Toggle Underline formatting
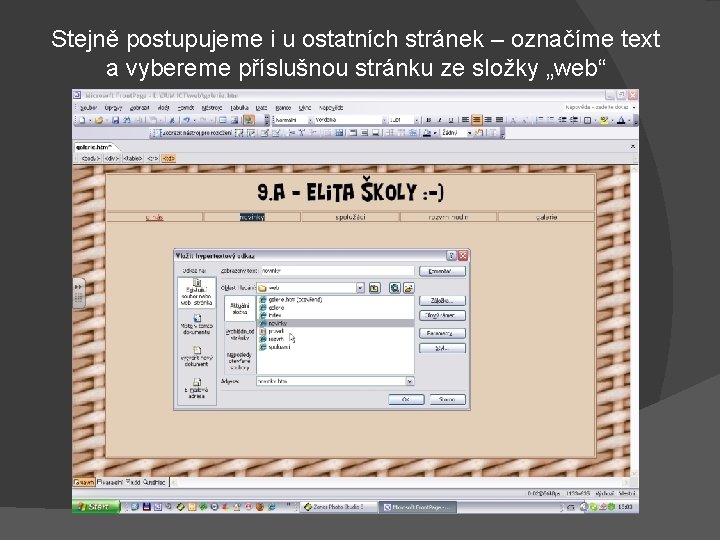 (x=451, y=120)
